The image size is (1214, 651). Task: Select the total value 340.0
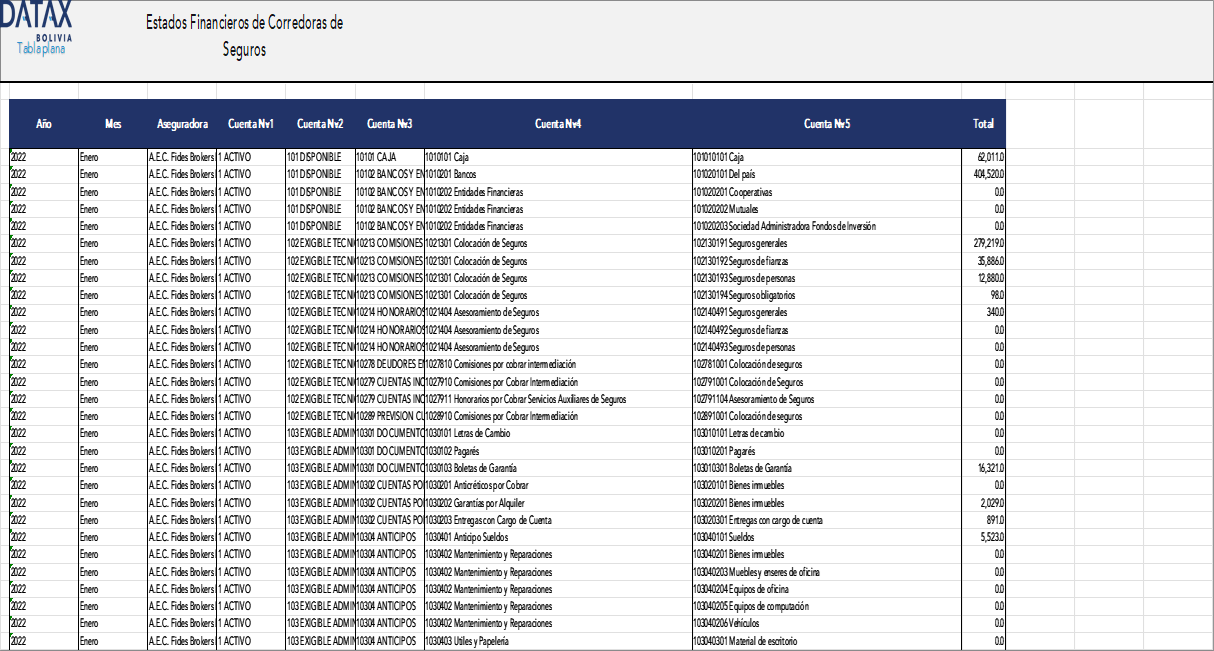pyautogui.click(x=984, y=312)
